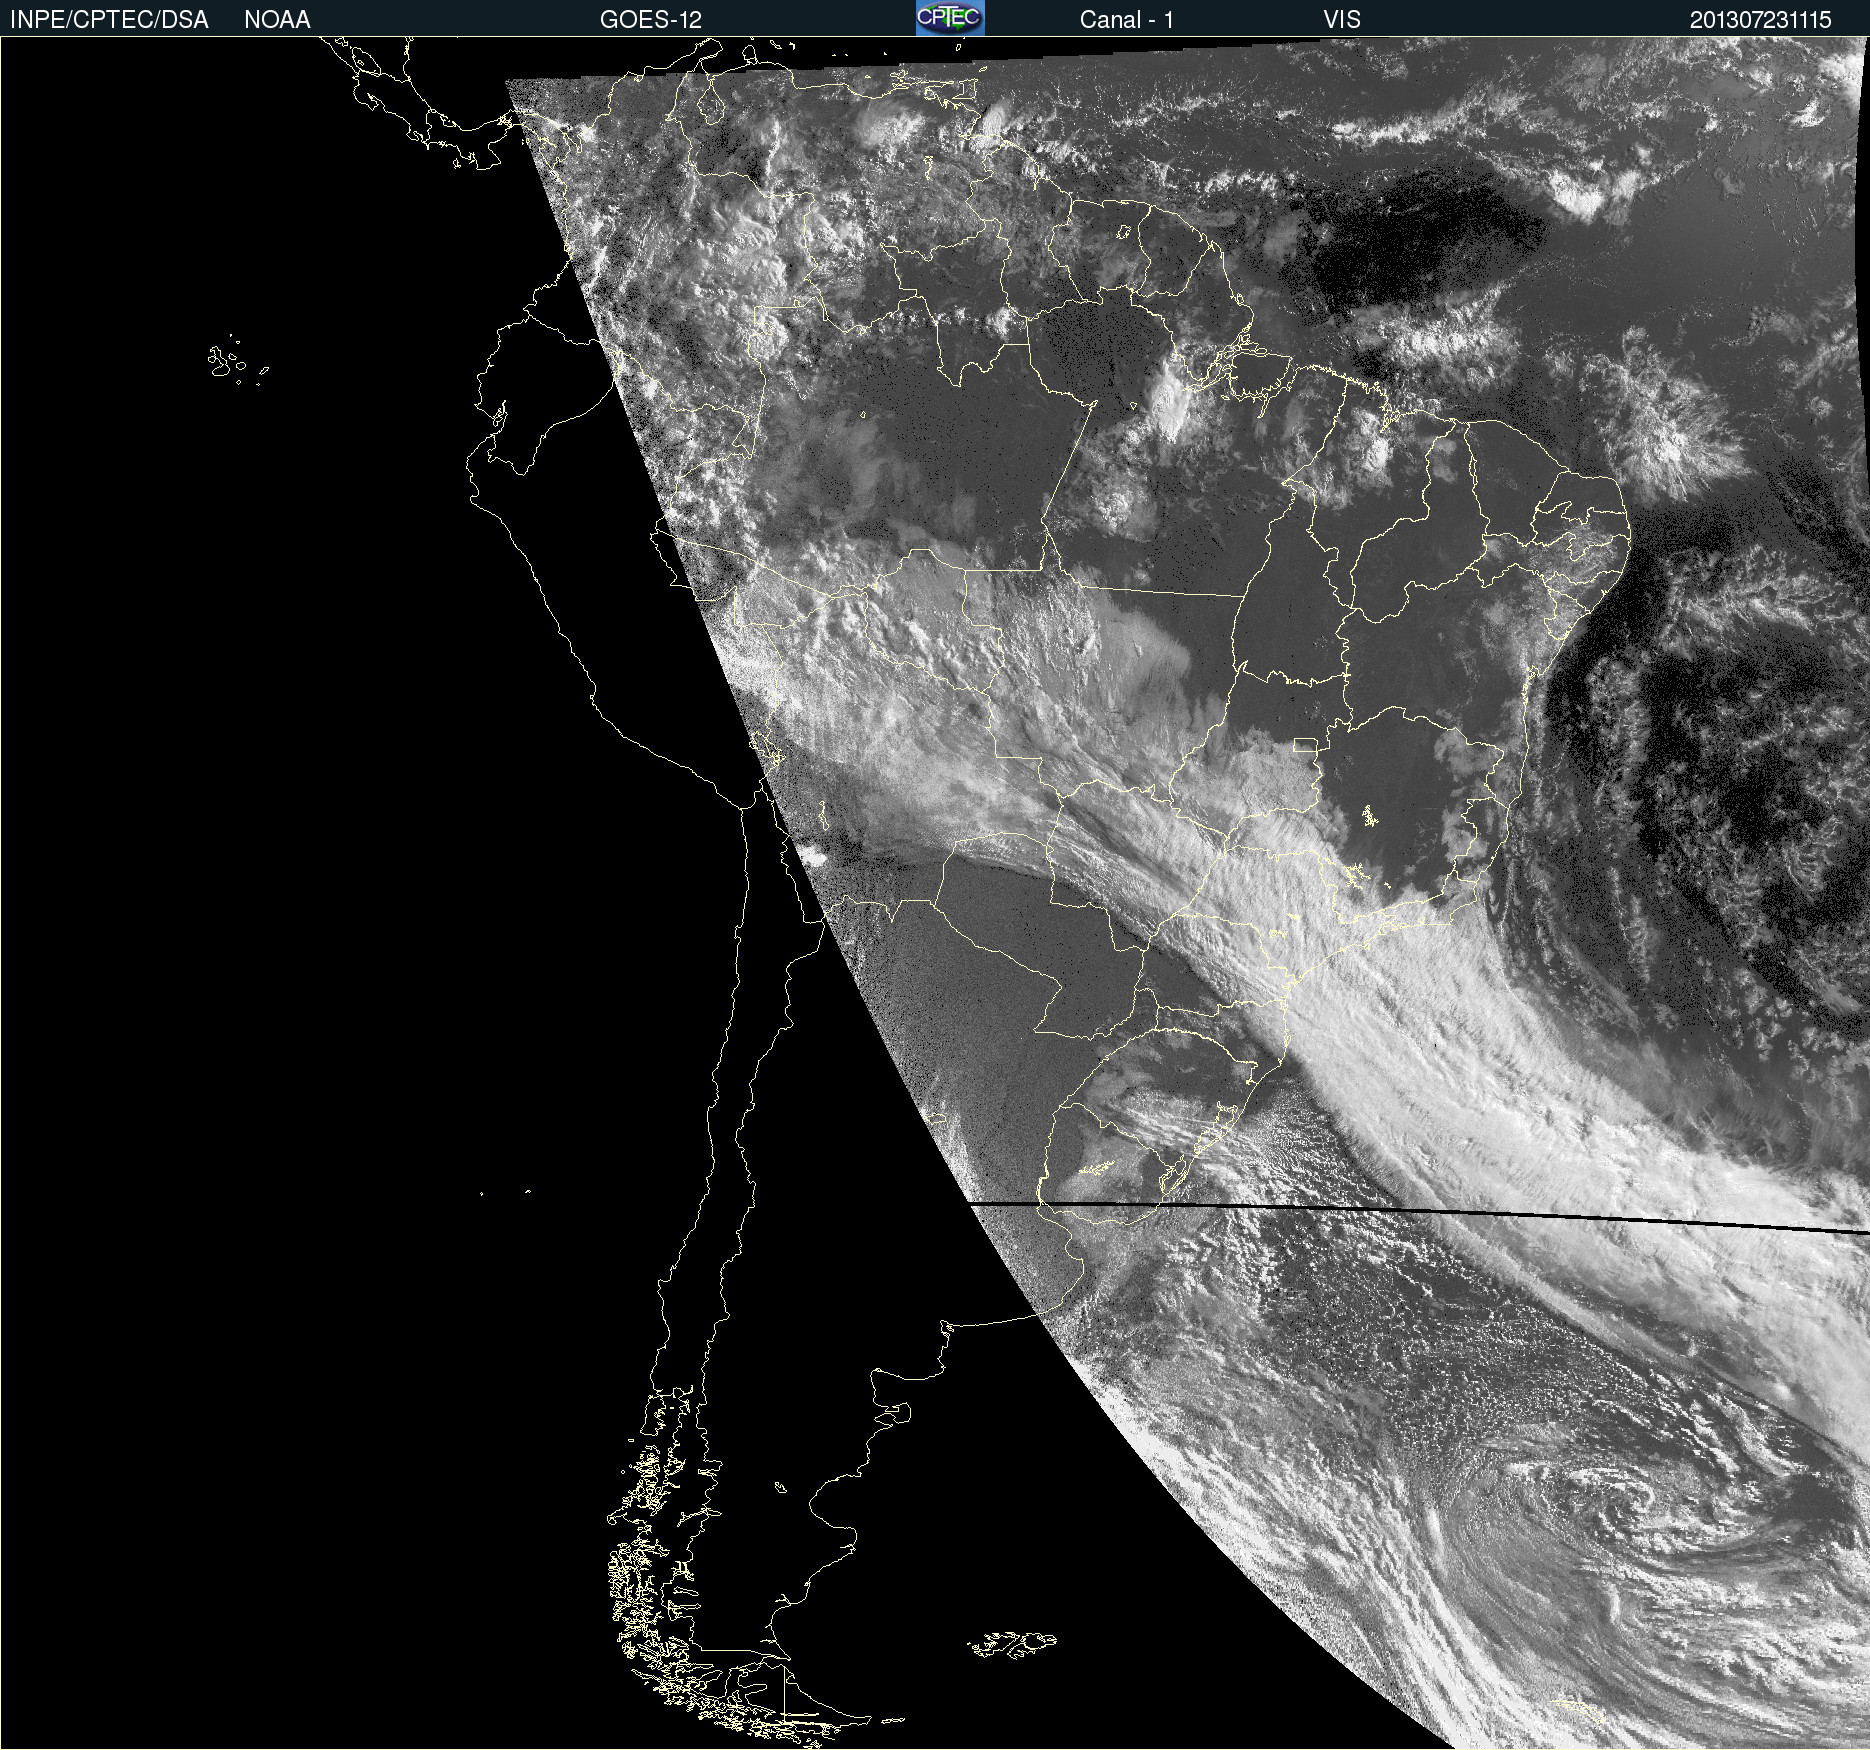Click the NOAA label in header
Screen dimensions: 1870x1750
277,20
